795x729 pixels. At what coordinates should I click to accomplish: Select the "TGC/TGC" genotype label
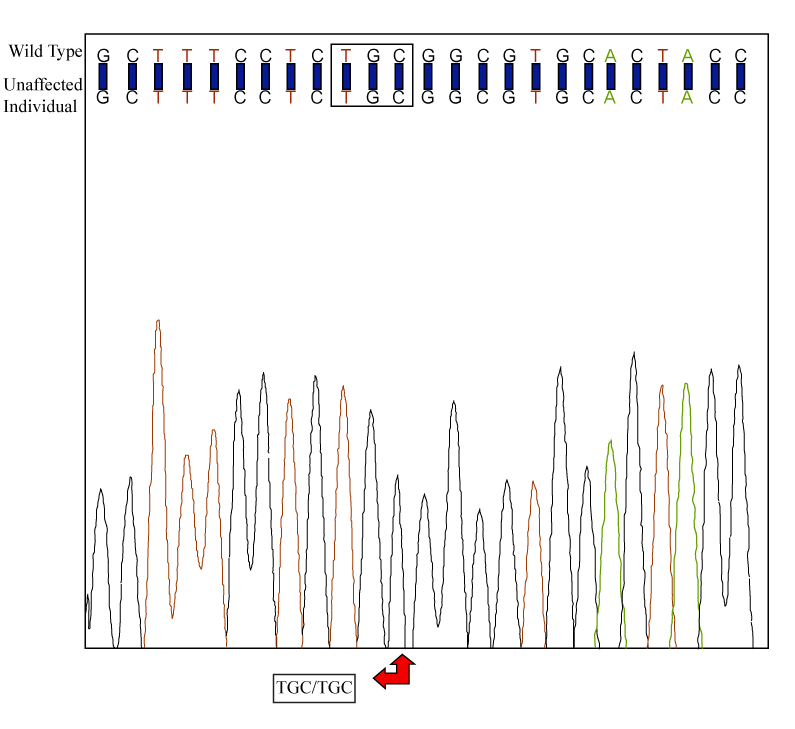(x=314, y=688)
